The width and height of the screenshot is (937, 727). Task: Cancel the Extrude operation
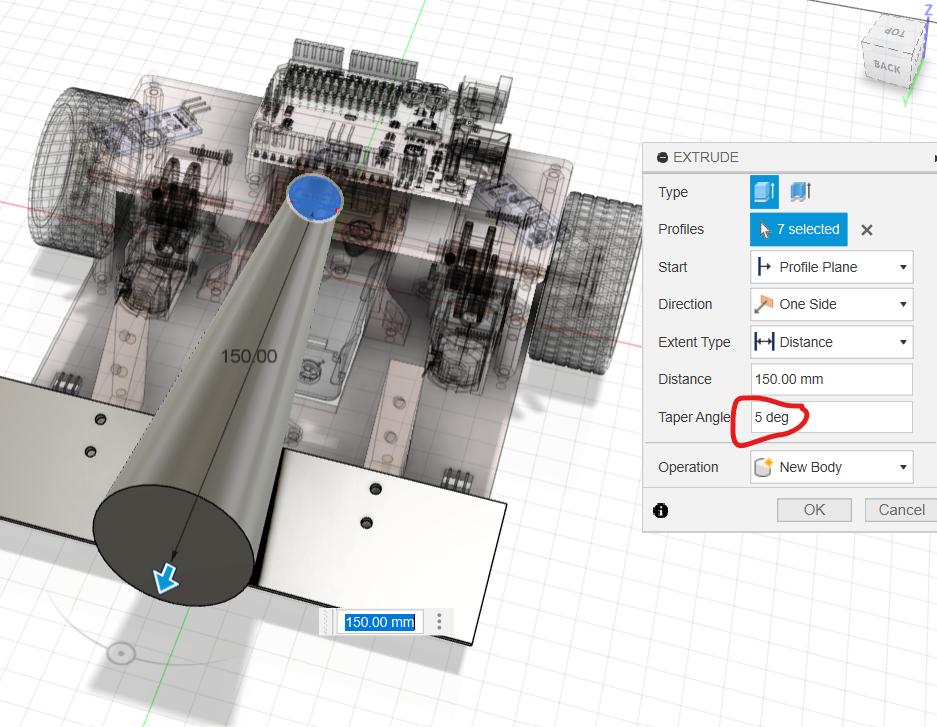point(900,510)
